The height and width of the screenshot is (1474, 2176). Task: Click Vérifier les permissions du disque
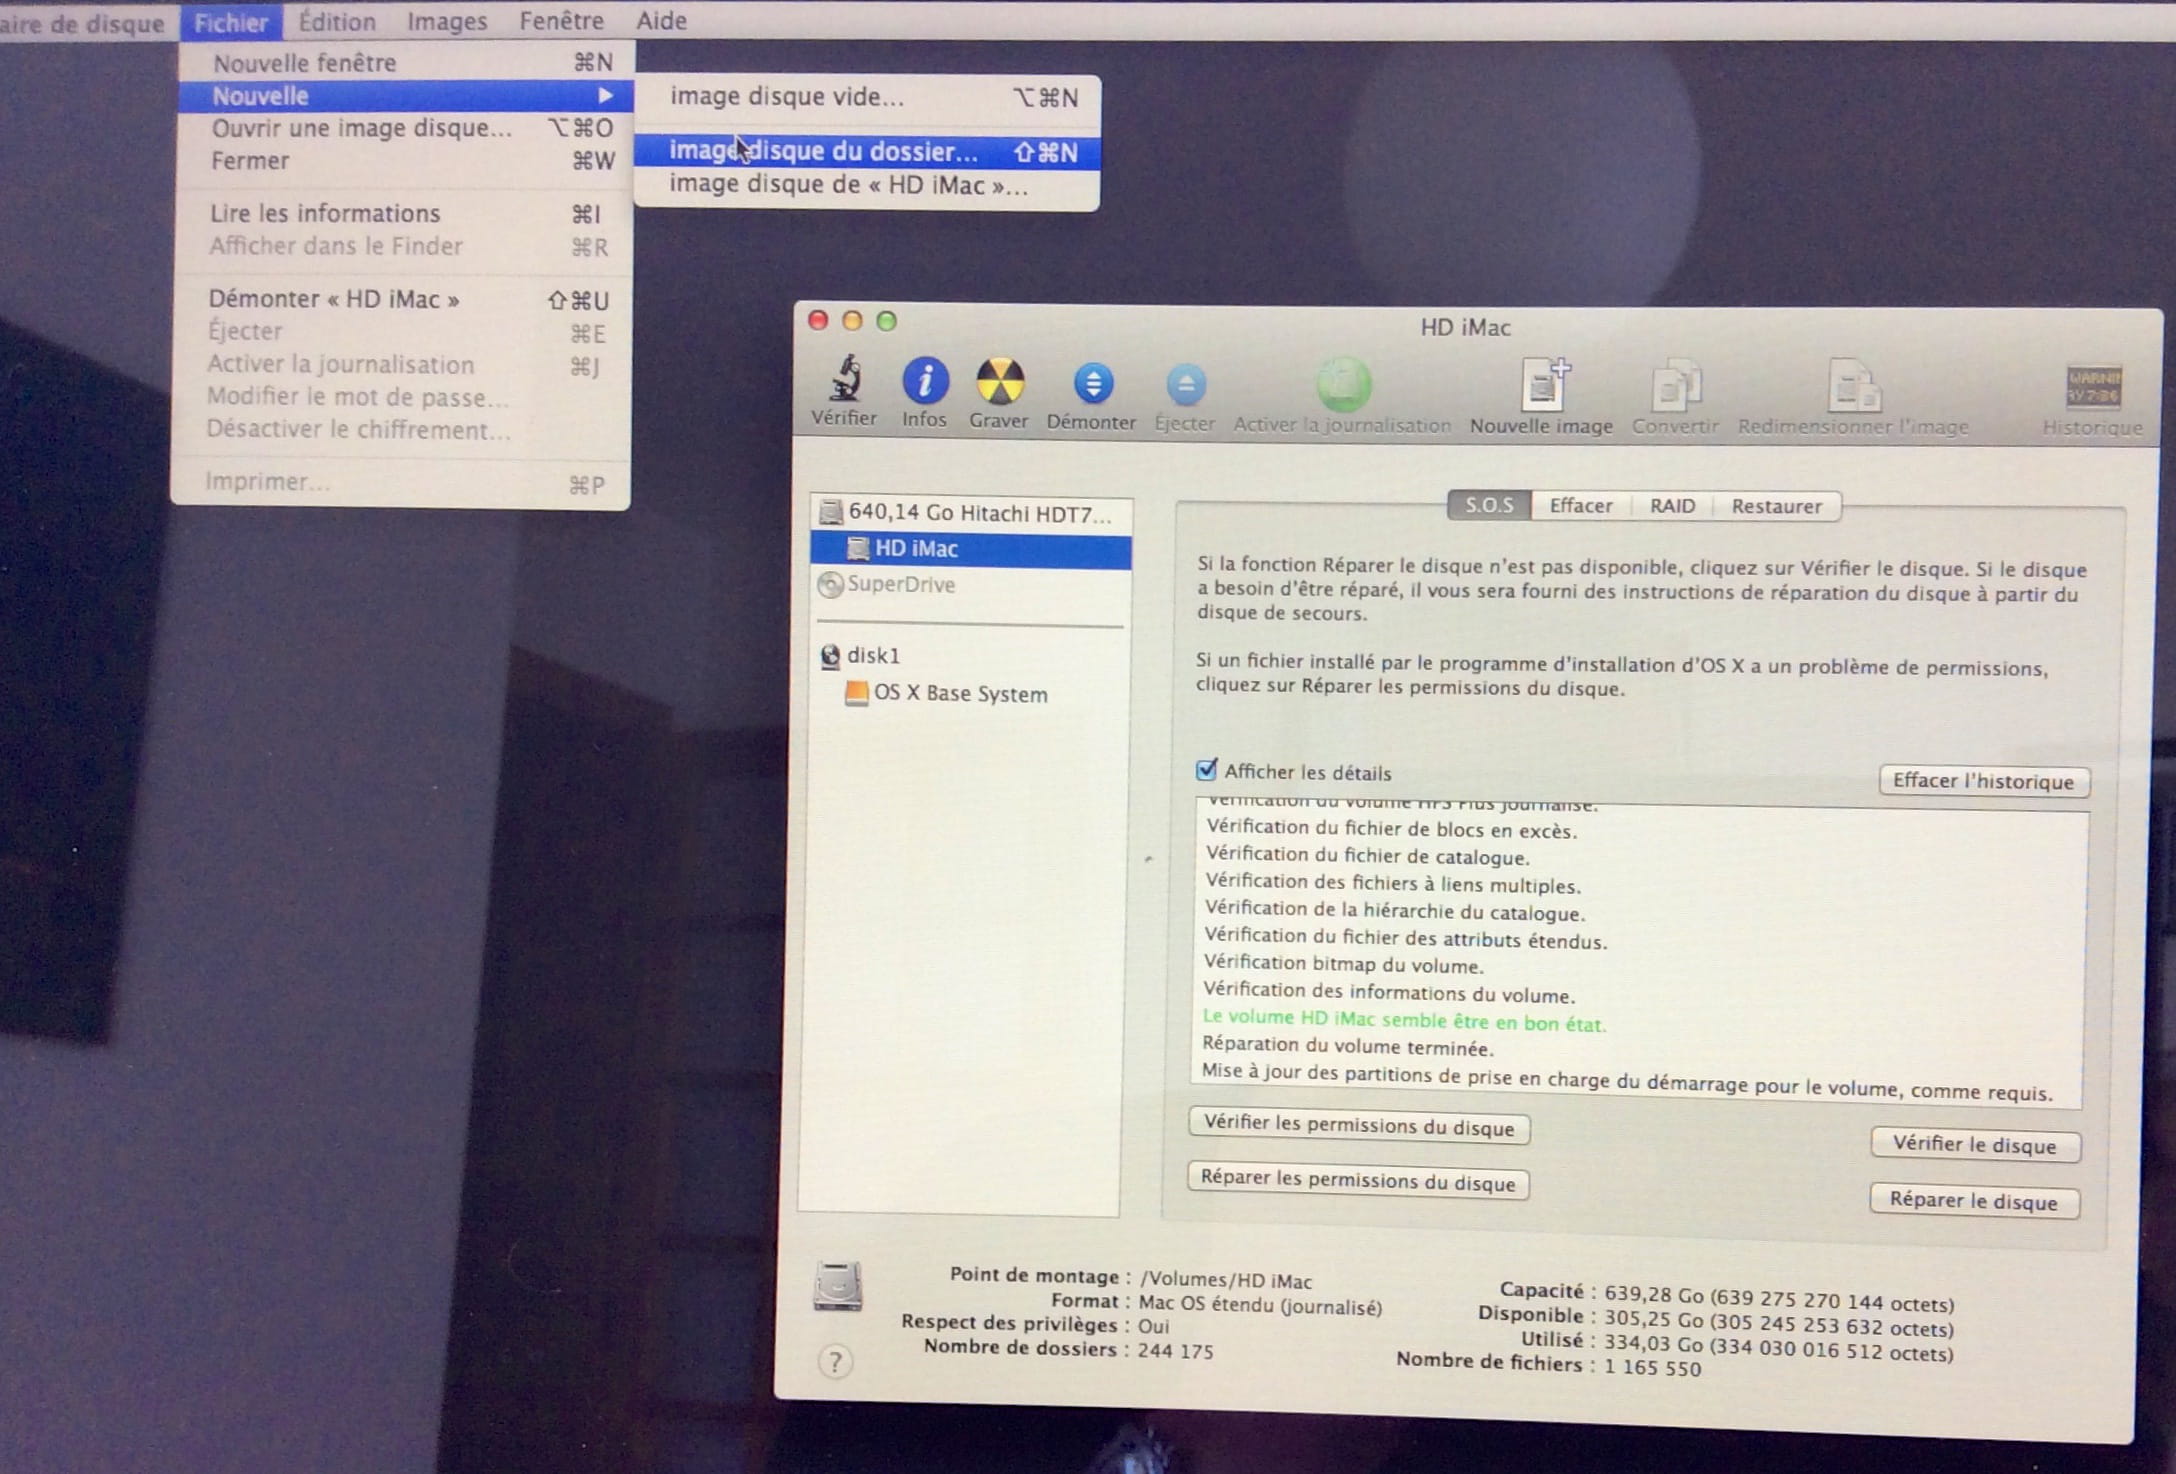click(x=1359, y=1126)
